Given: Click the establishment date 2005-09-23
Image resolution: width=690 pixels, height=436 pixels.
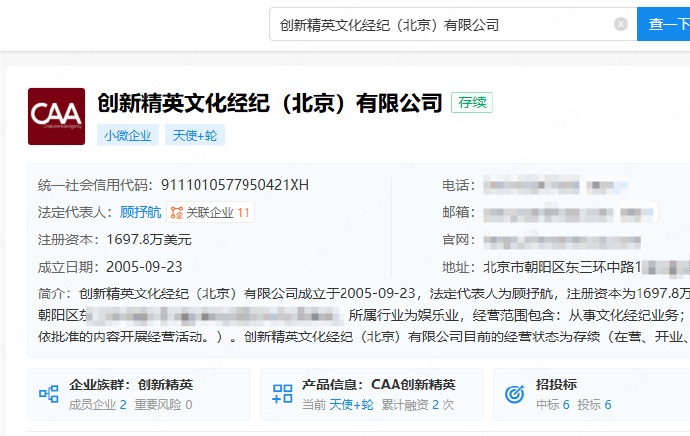Looking at the screenshot, I should coord(144,267).
